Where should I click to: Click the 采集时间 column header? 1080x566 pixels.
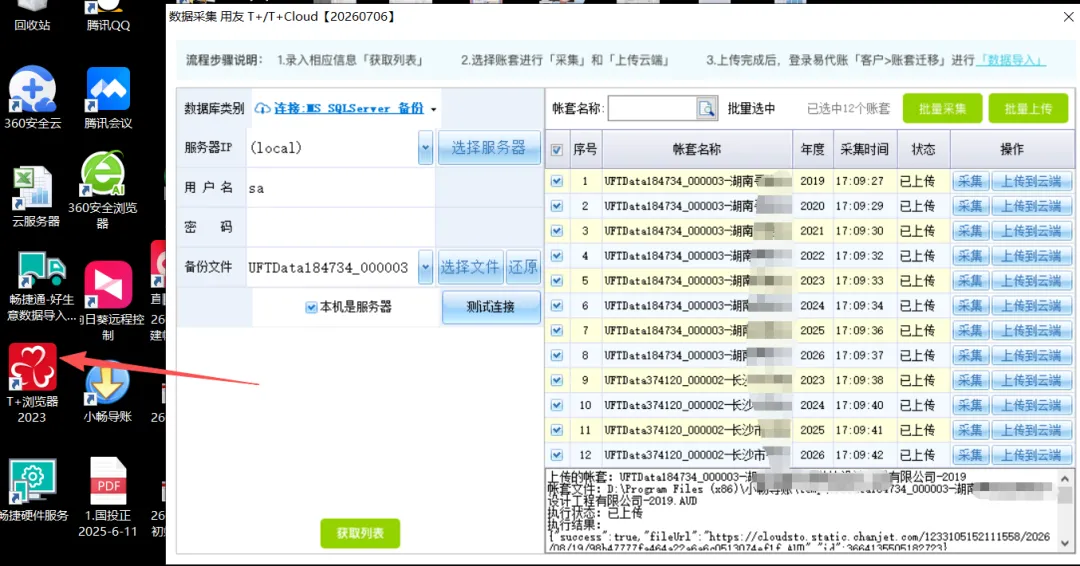point(864,149)
